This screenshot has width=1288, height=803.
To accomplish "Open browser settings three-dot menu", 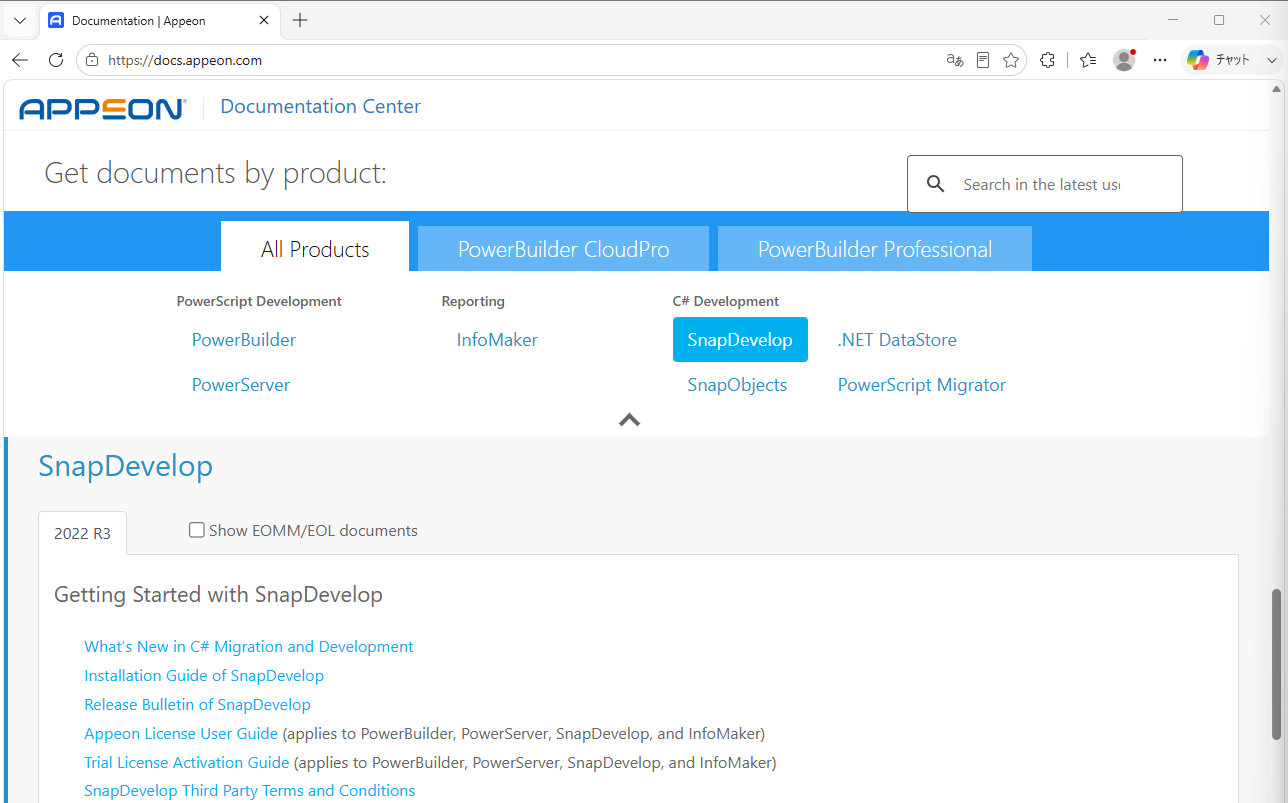I will click(x=1160, y=60).
